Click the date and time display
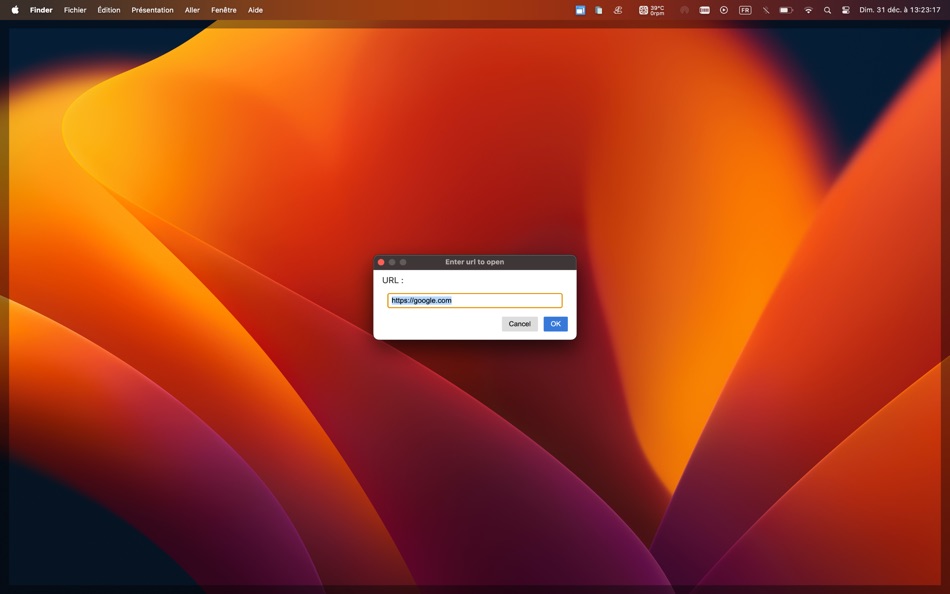The height and width of the screenshot is (594, 950). (x=898, y=9)
